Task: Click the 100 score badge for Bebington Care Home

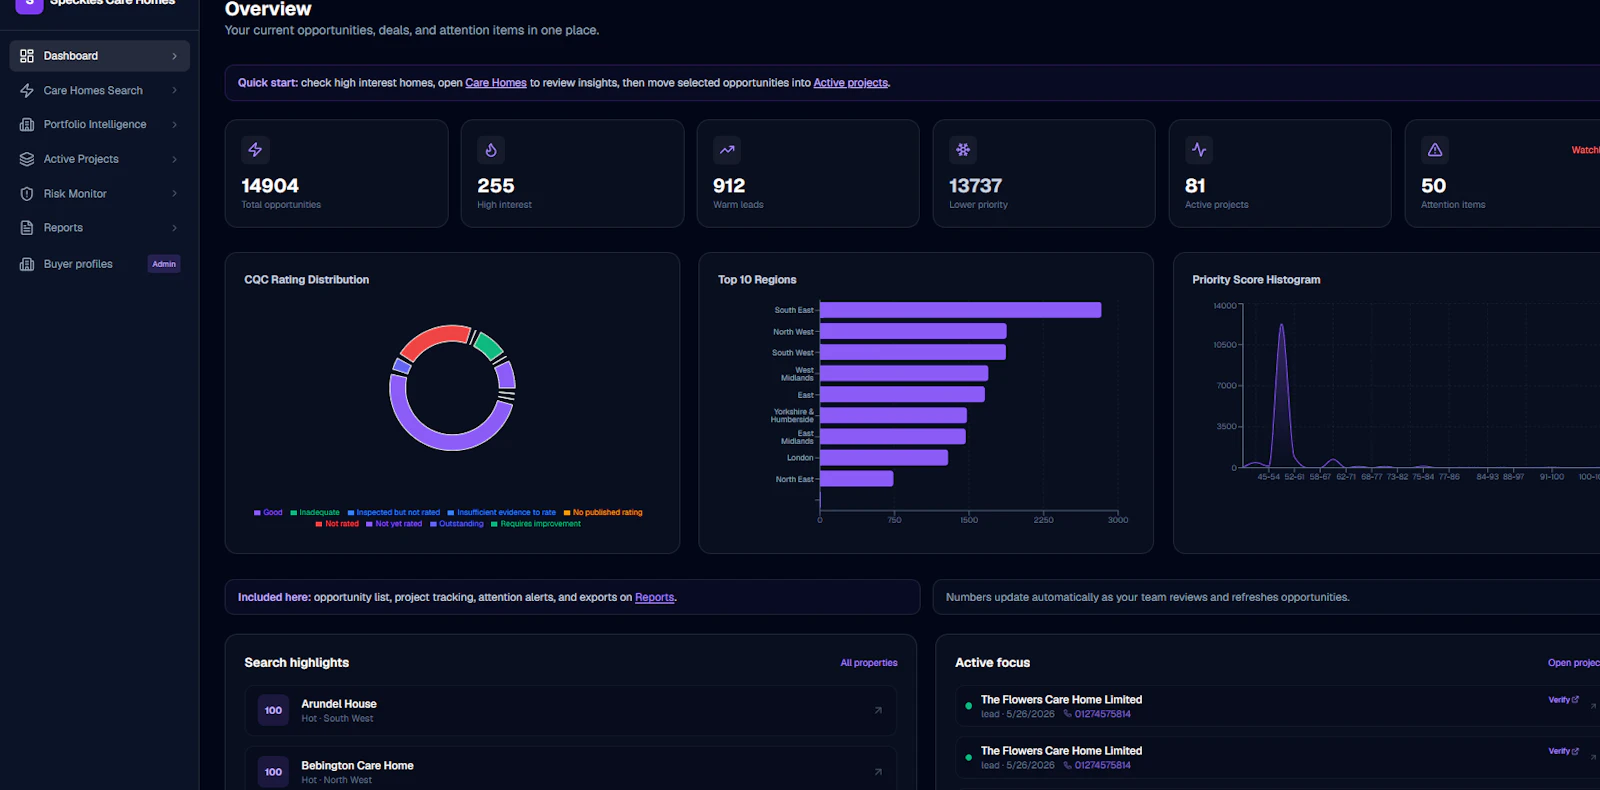Action: tap(273, 772)
